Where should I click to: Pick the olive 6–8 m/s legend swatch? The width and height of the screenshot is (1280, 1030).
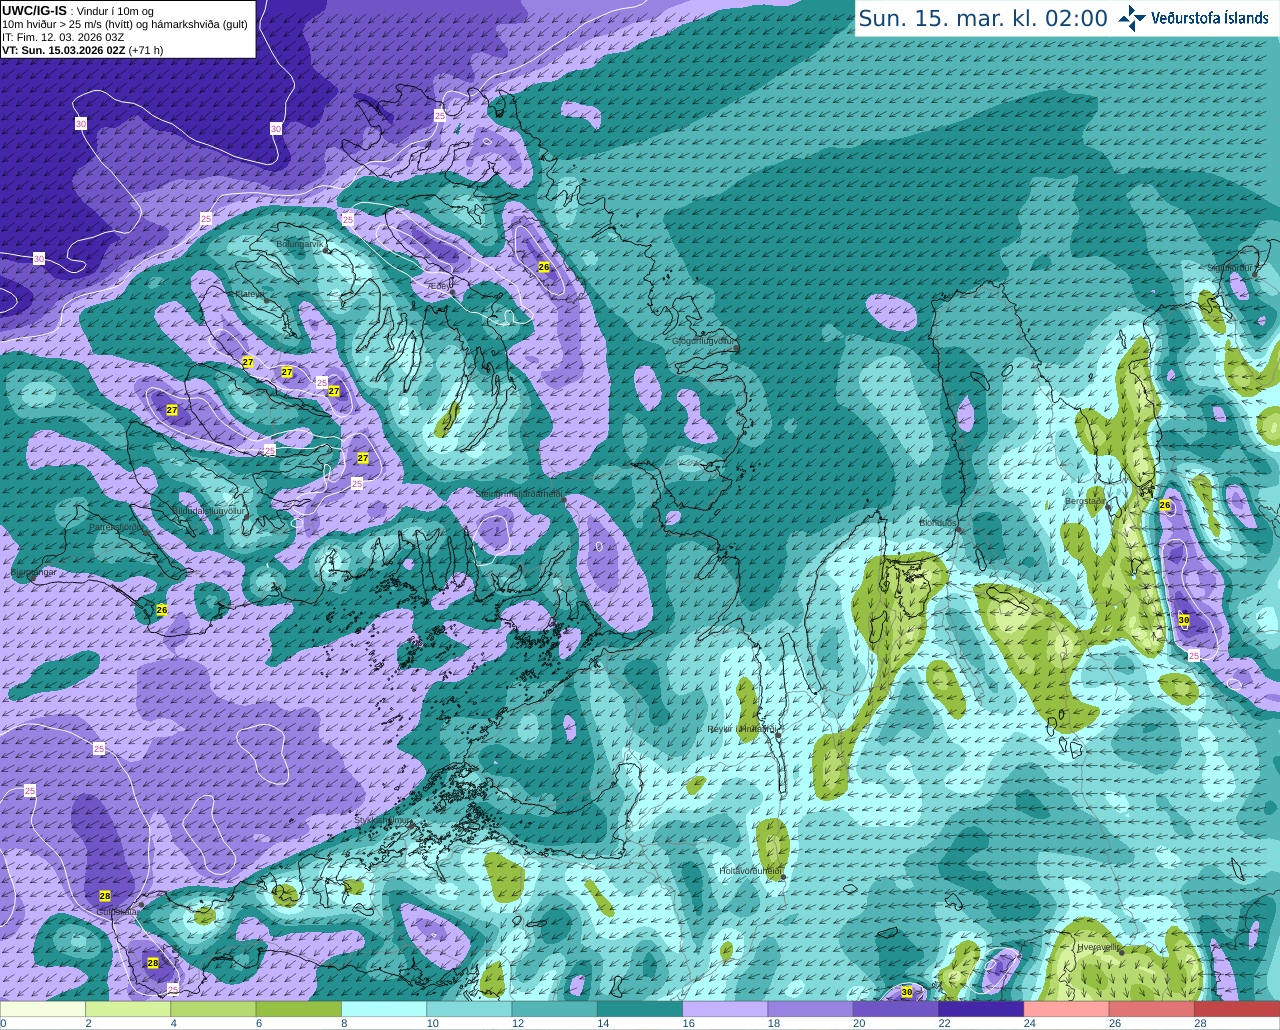pyautogui.click(x=299, y=1009)
